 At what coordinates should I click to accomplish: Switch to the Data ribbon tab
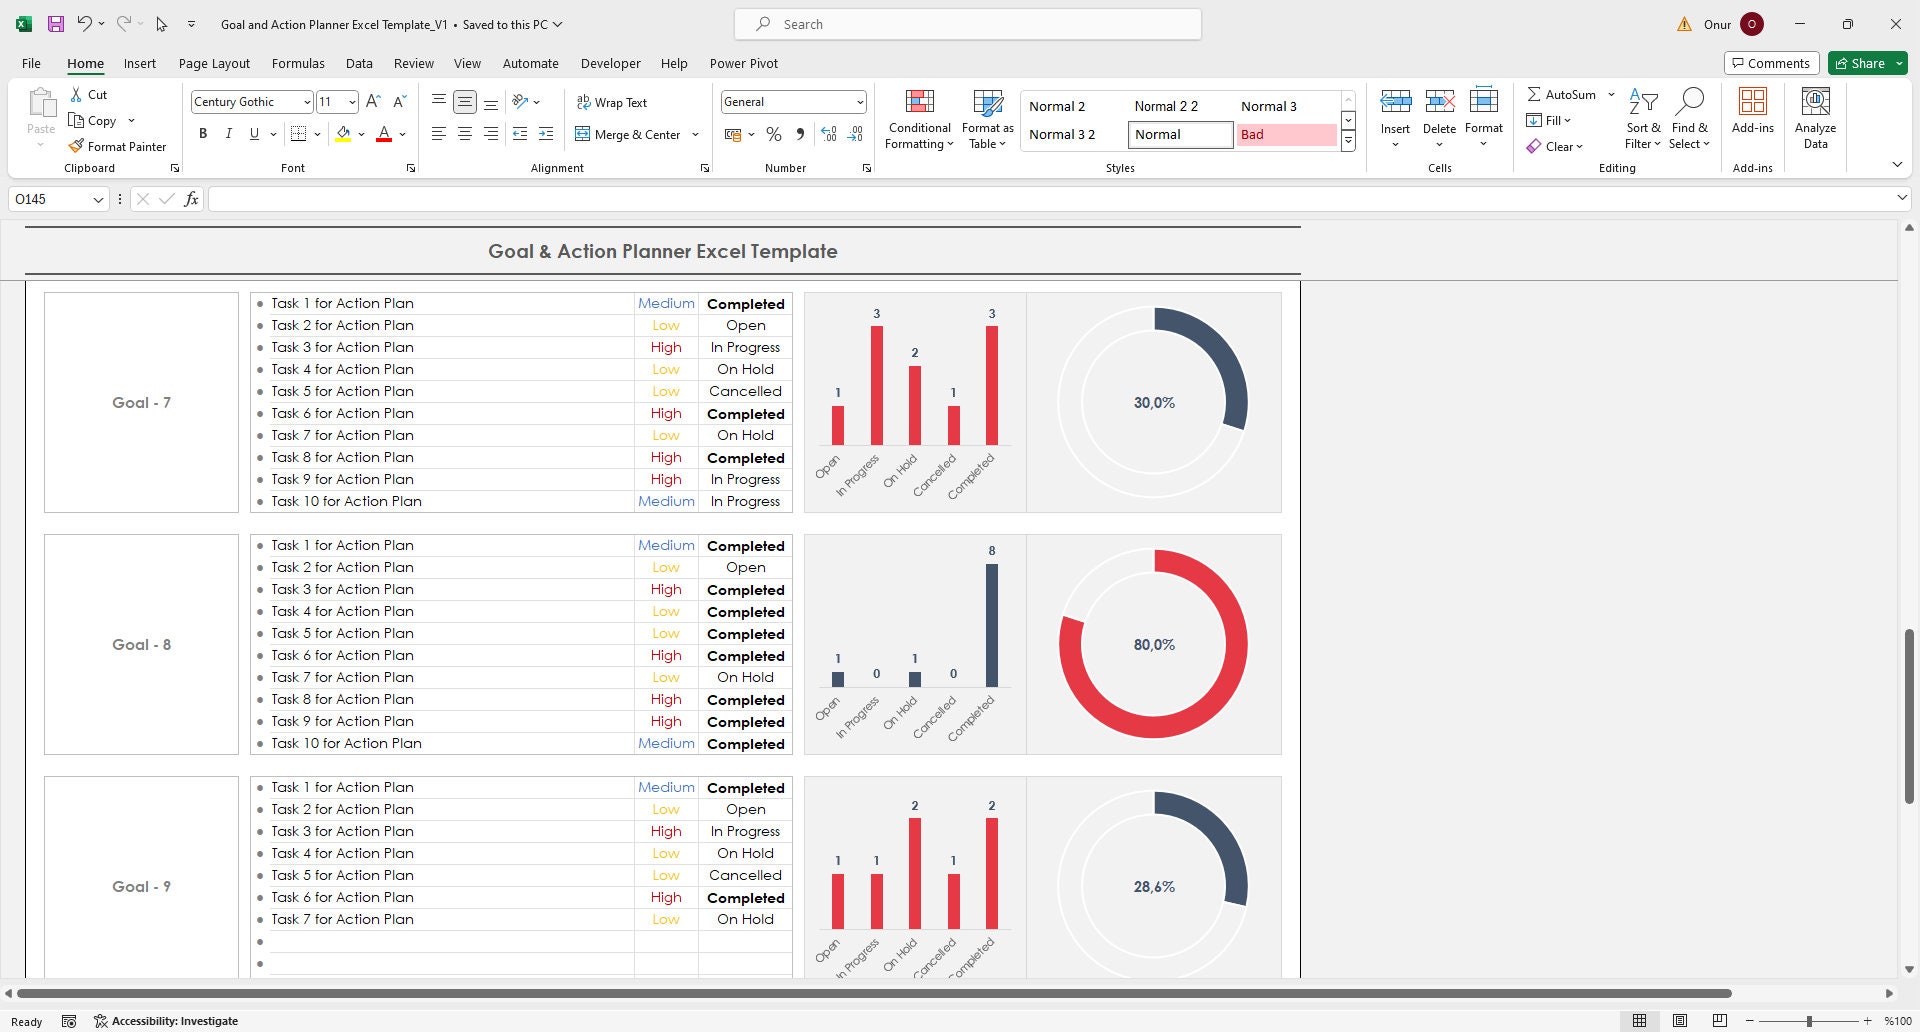(359, 63)
